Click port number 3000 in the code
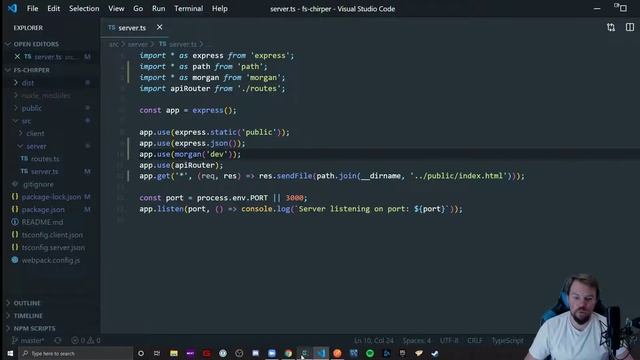The image size is (640, 360). (294, 198)
